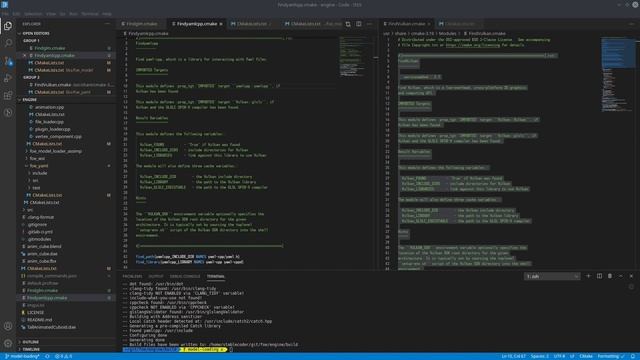Click the open changes compare icon
The image size is (640, 360).
click(348, 24)
